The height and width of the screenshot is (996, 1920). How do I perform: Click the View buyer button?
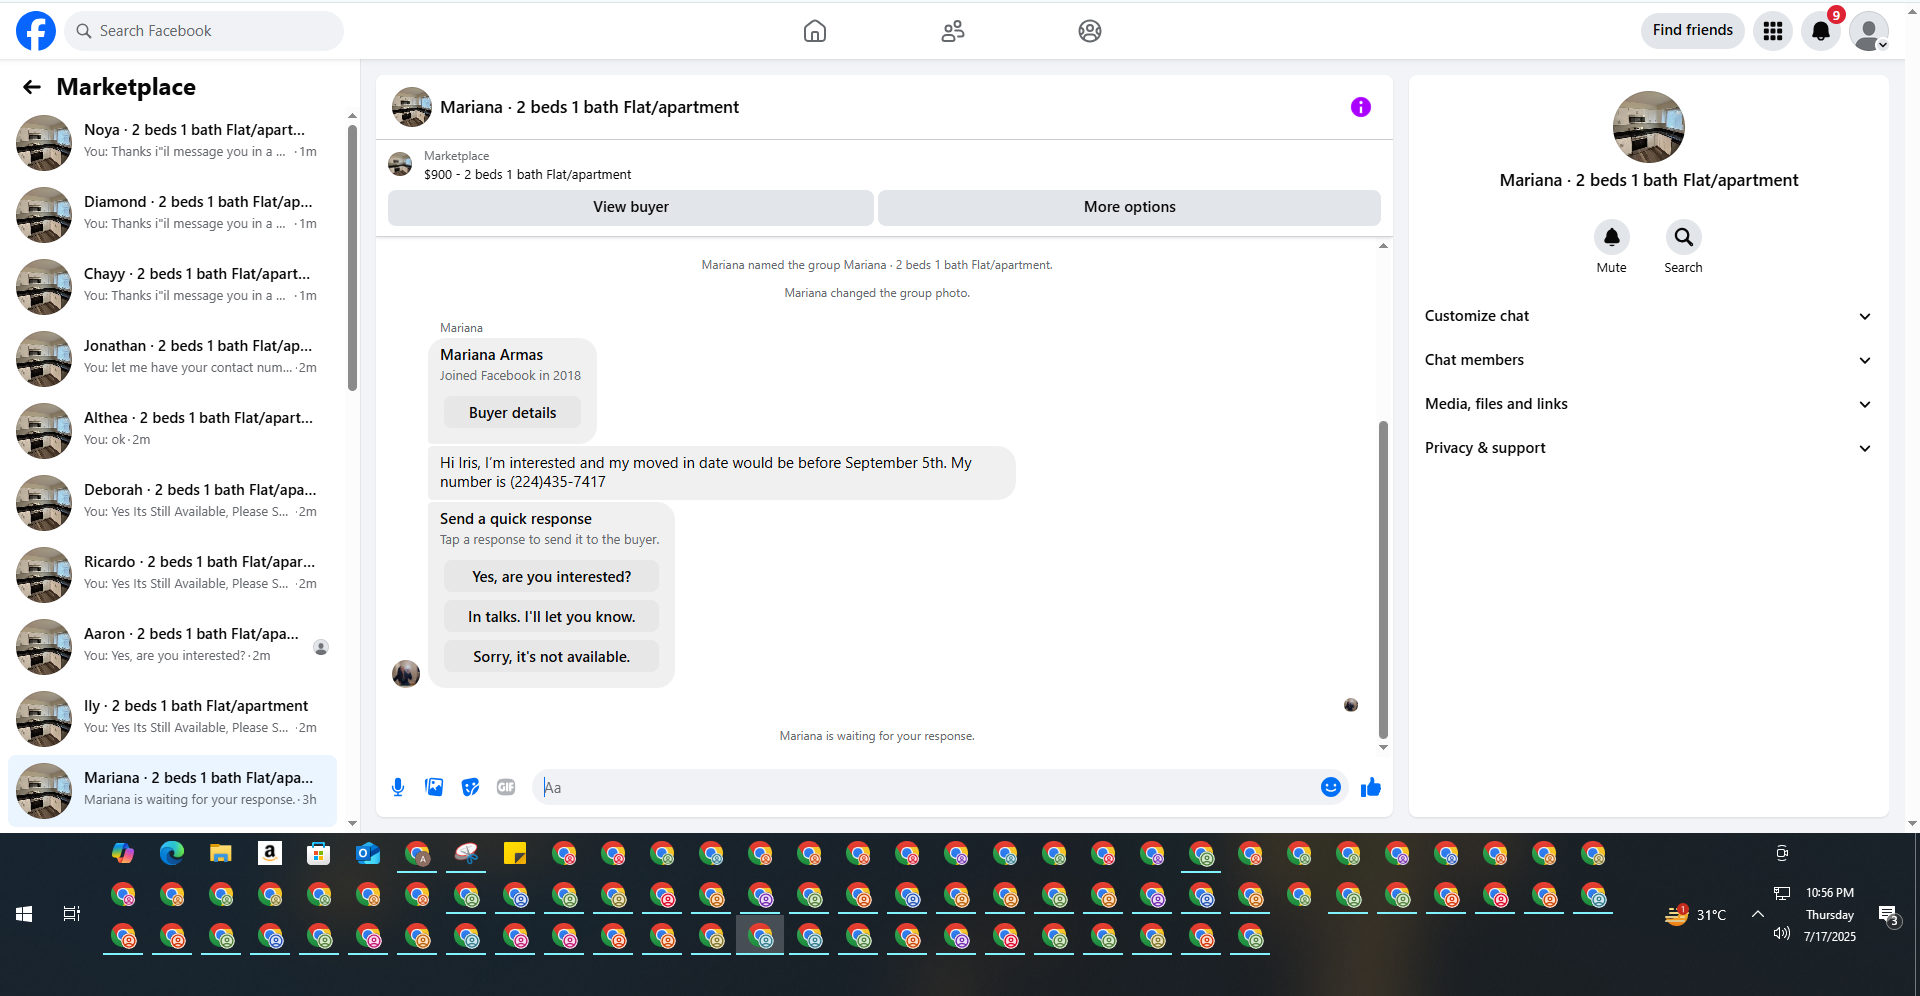[631, 207]
